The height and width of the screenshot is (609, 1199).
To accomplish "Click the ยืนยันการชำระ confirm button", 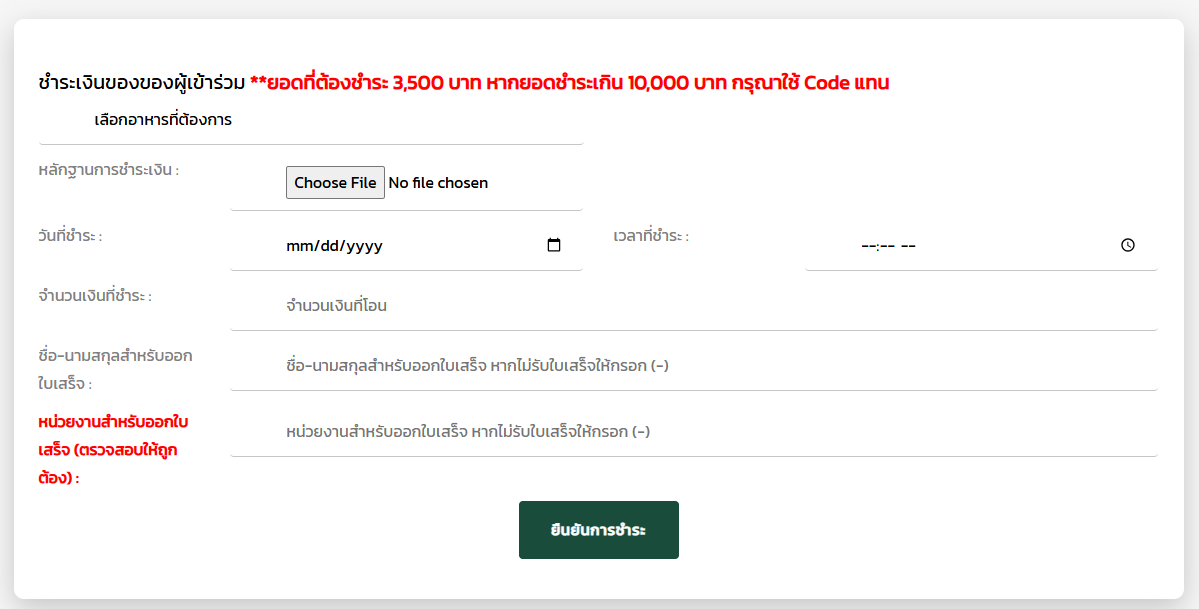I will (x=599, y=530).
